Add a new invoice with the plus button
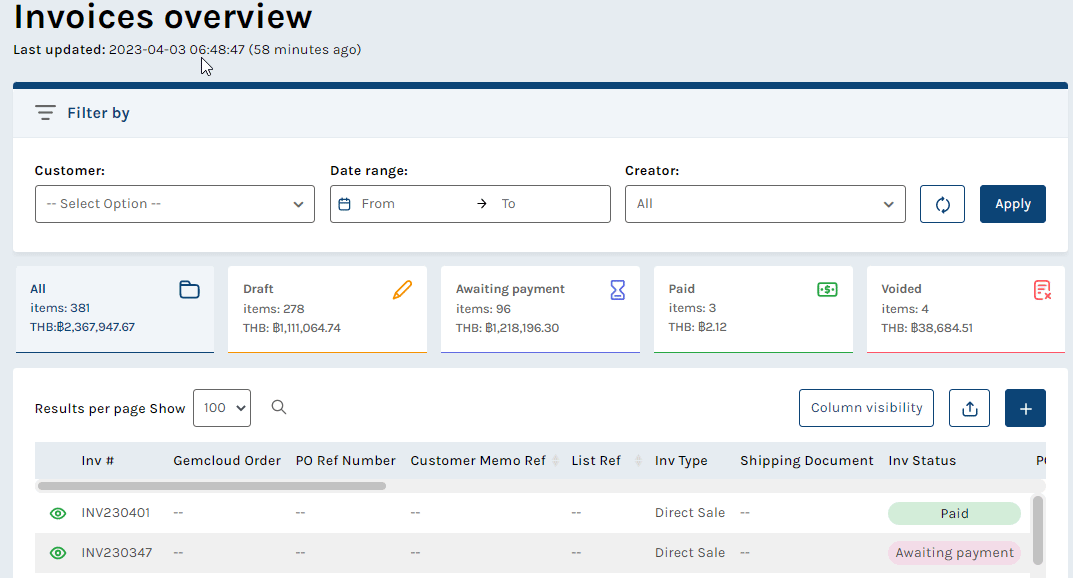The image size is (1073, 578). pos(1025,408)
